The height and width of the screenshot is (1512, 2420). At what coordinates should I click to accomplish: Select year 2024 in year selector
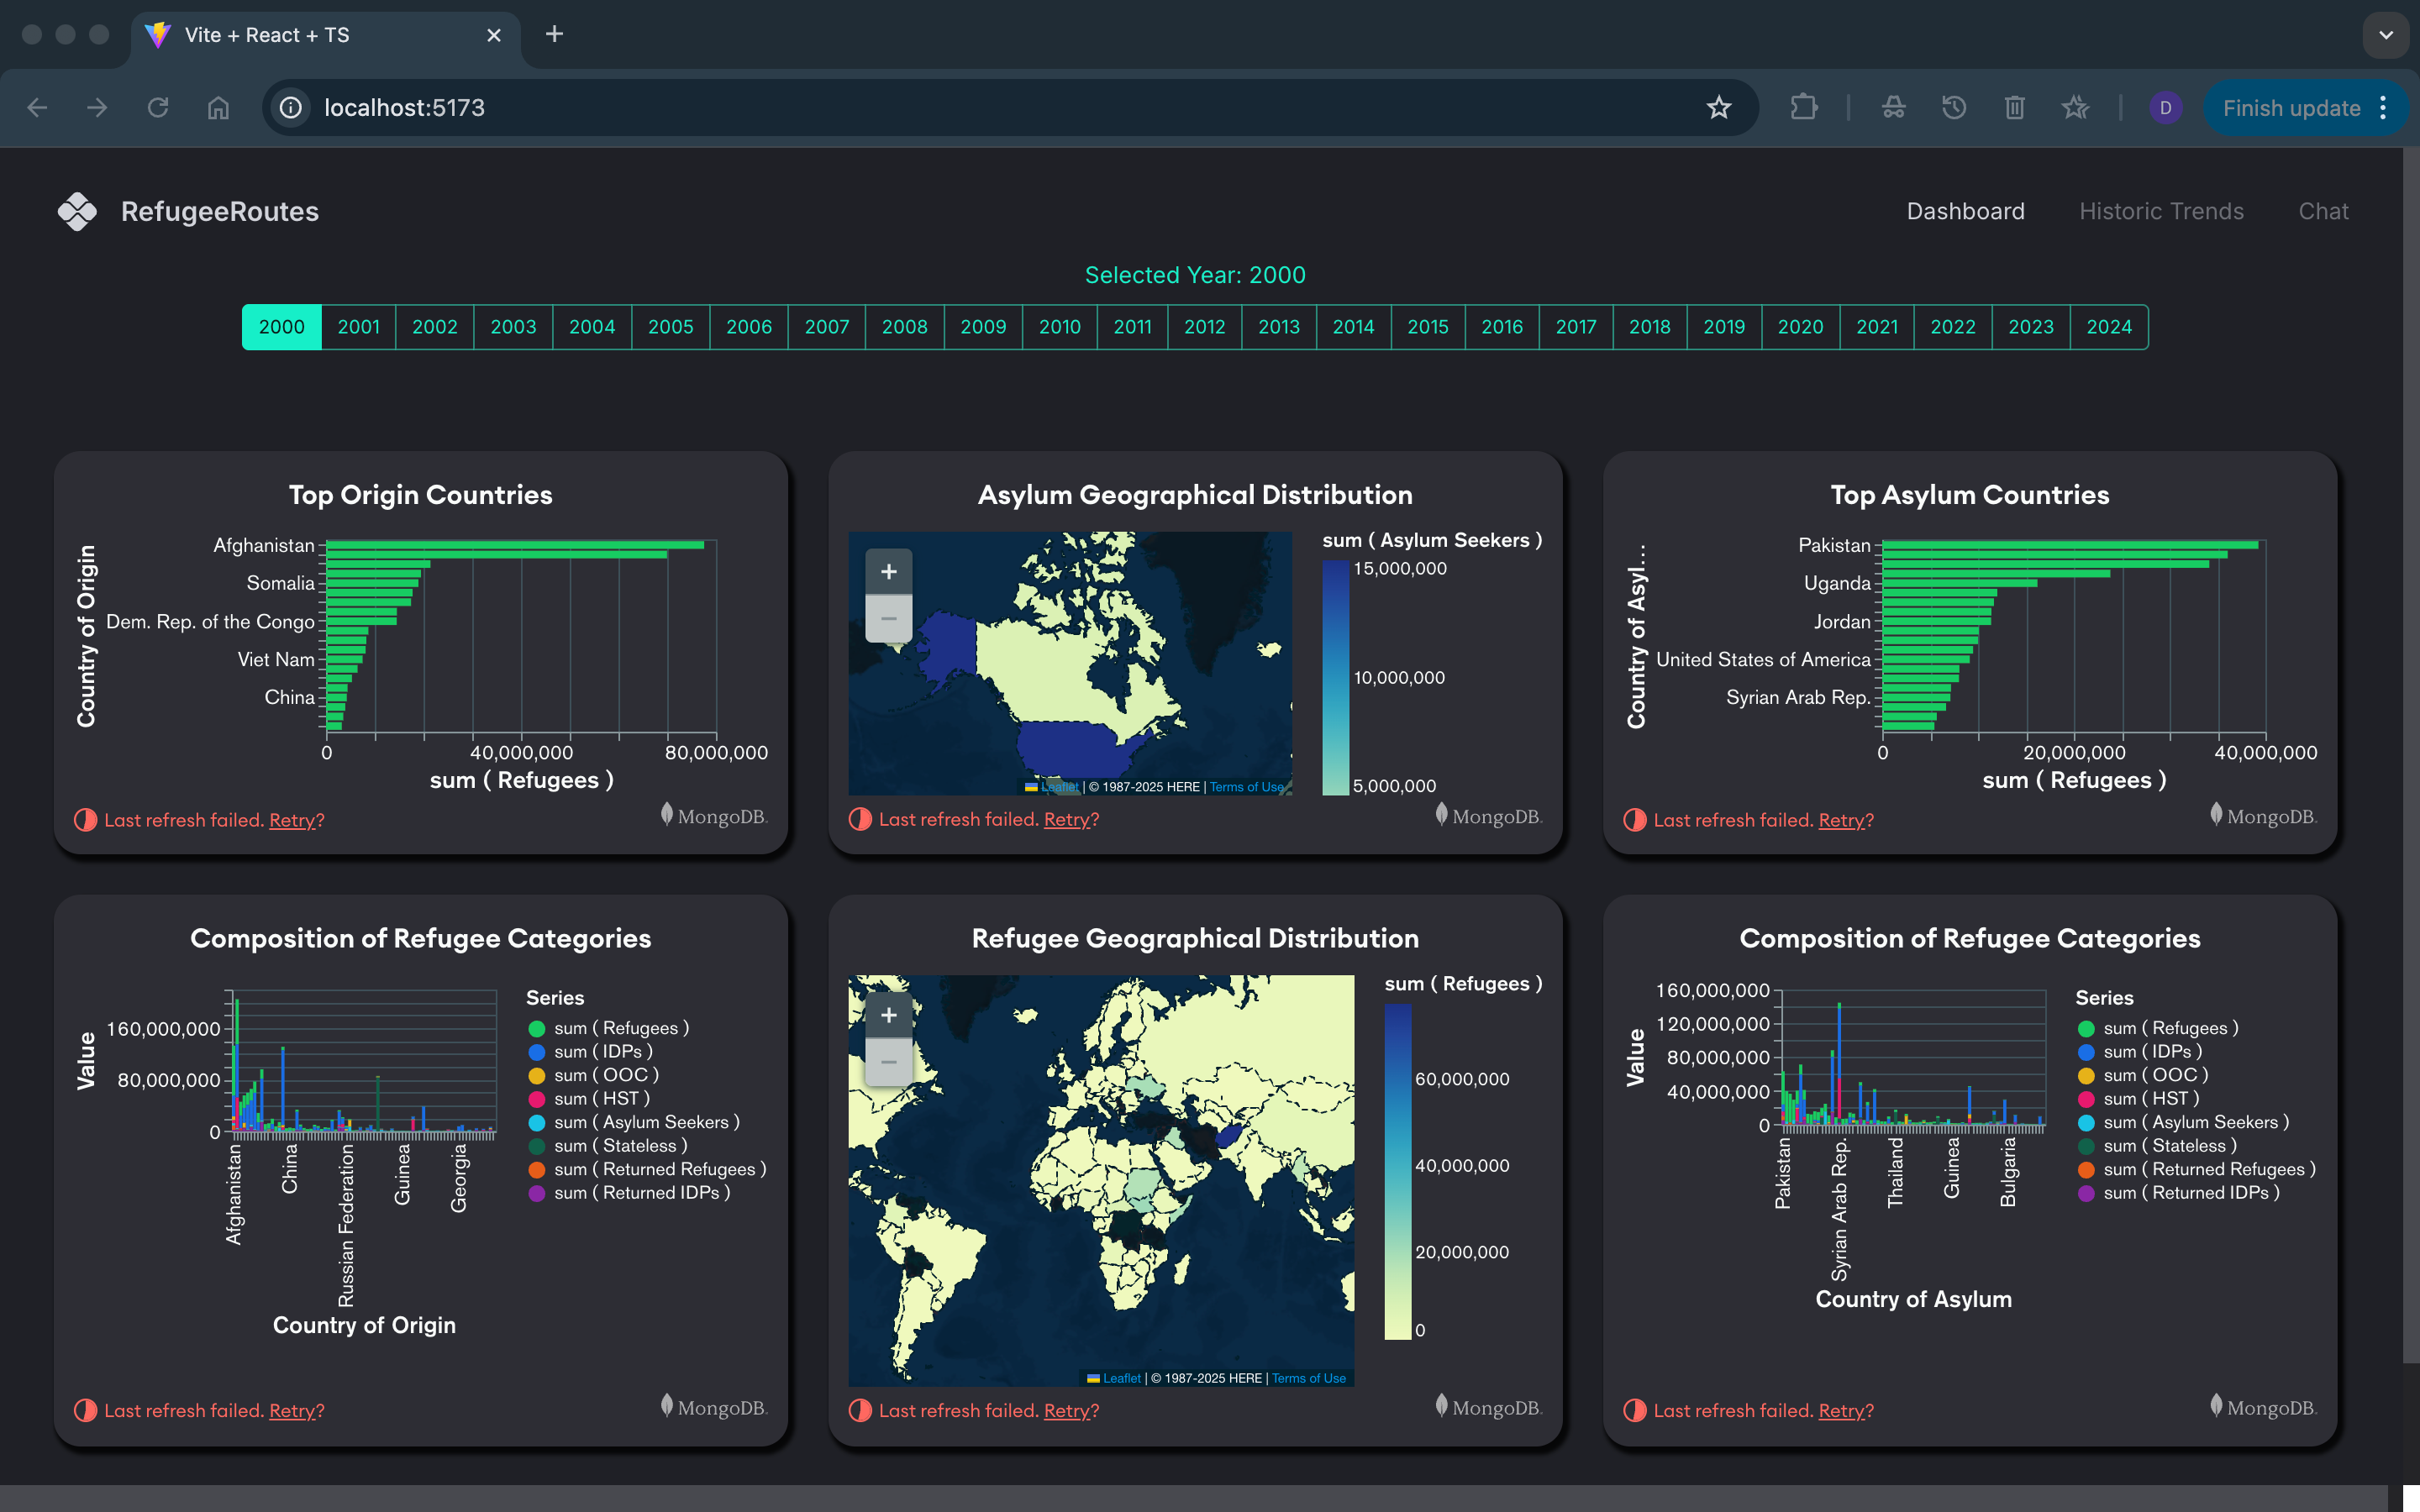click(2108, 327)
